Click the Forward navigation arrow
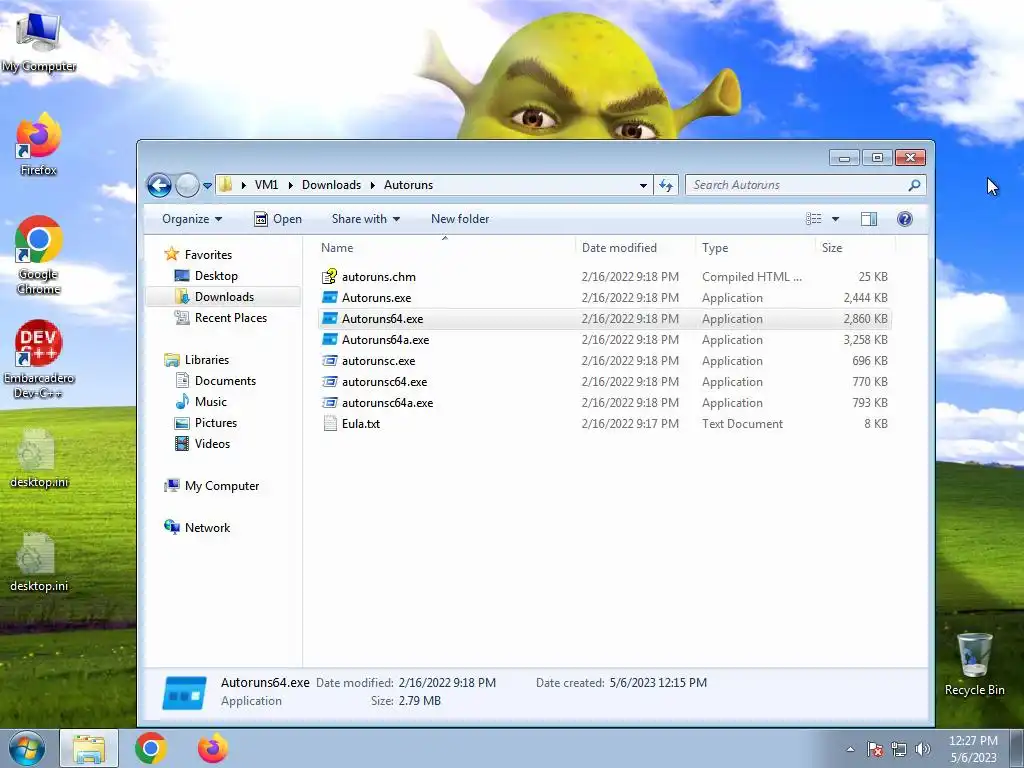Viewport: 1024px width, 768px height. [187, 185]
